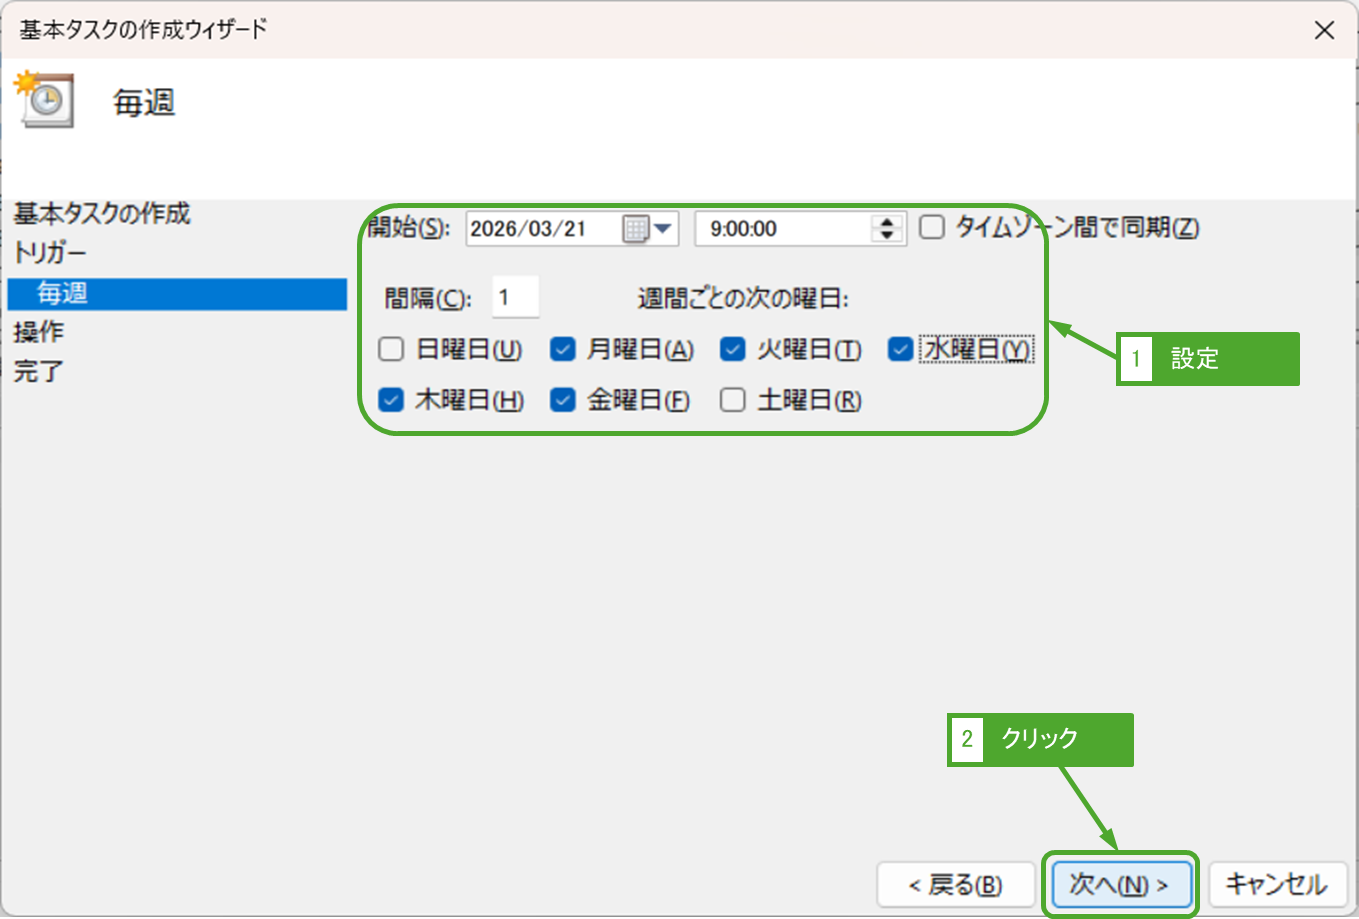1359x919 pixels.
Task: Uncheck the 月曜日 checkbox
Action: coord(563,349)
